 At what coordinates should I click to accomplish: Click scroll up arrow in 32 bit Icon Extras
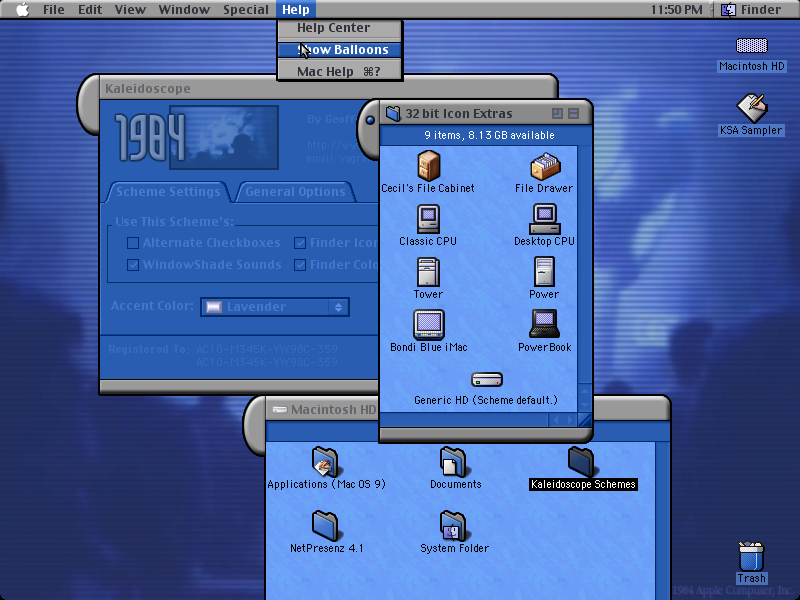point(585,391)
